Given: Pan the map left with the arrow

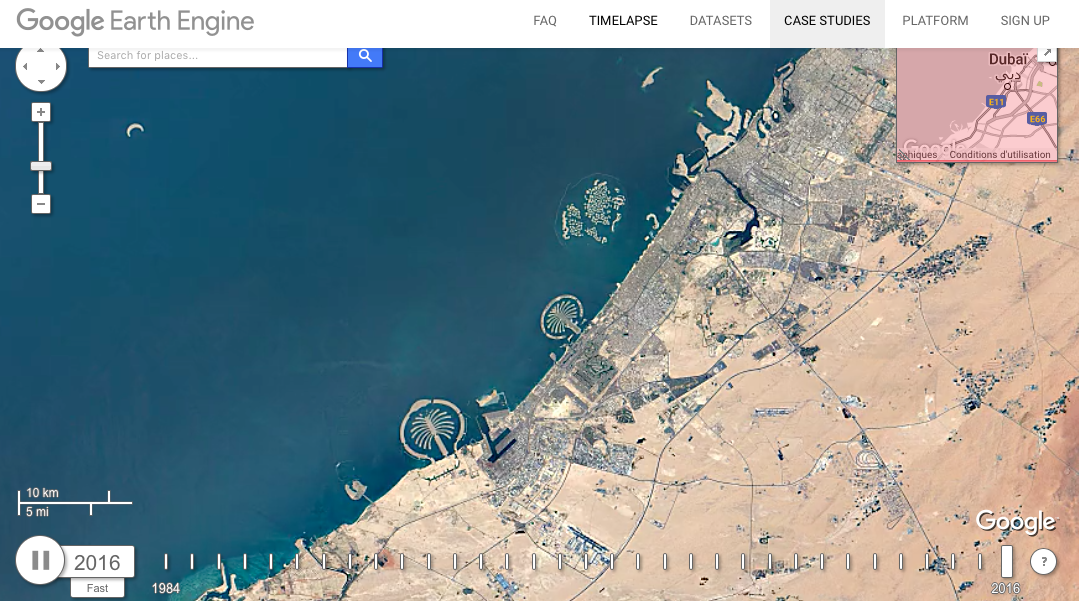Looking at the screenshot, I should (25, 67).
